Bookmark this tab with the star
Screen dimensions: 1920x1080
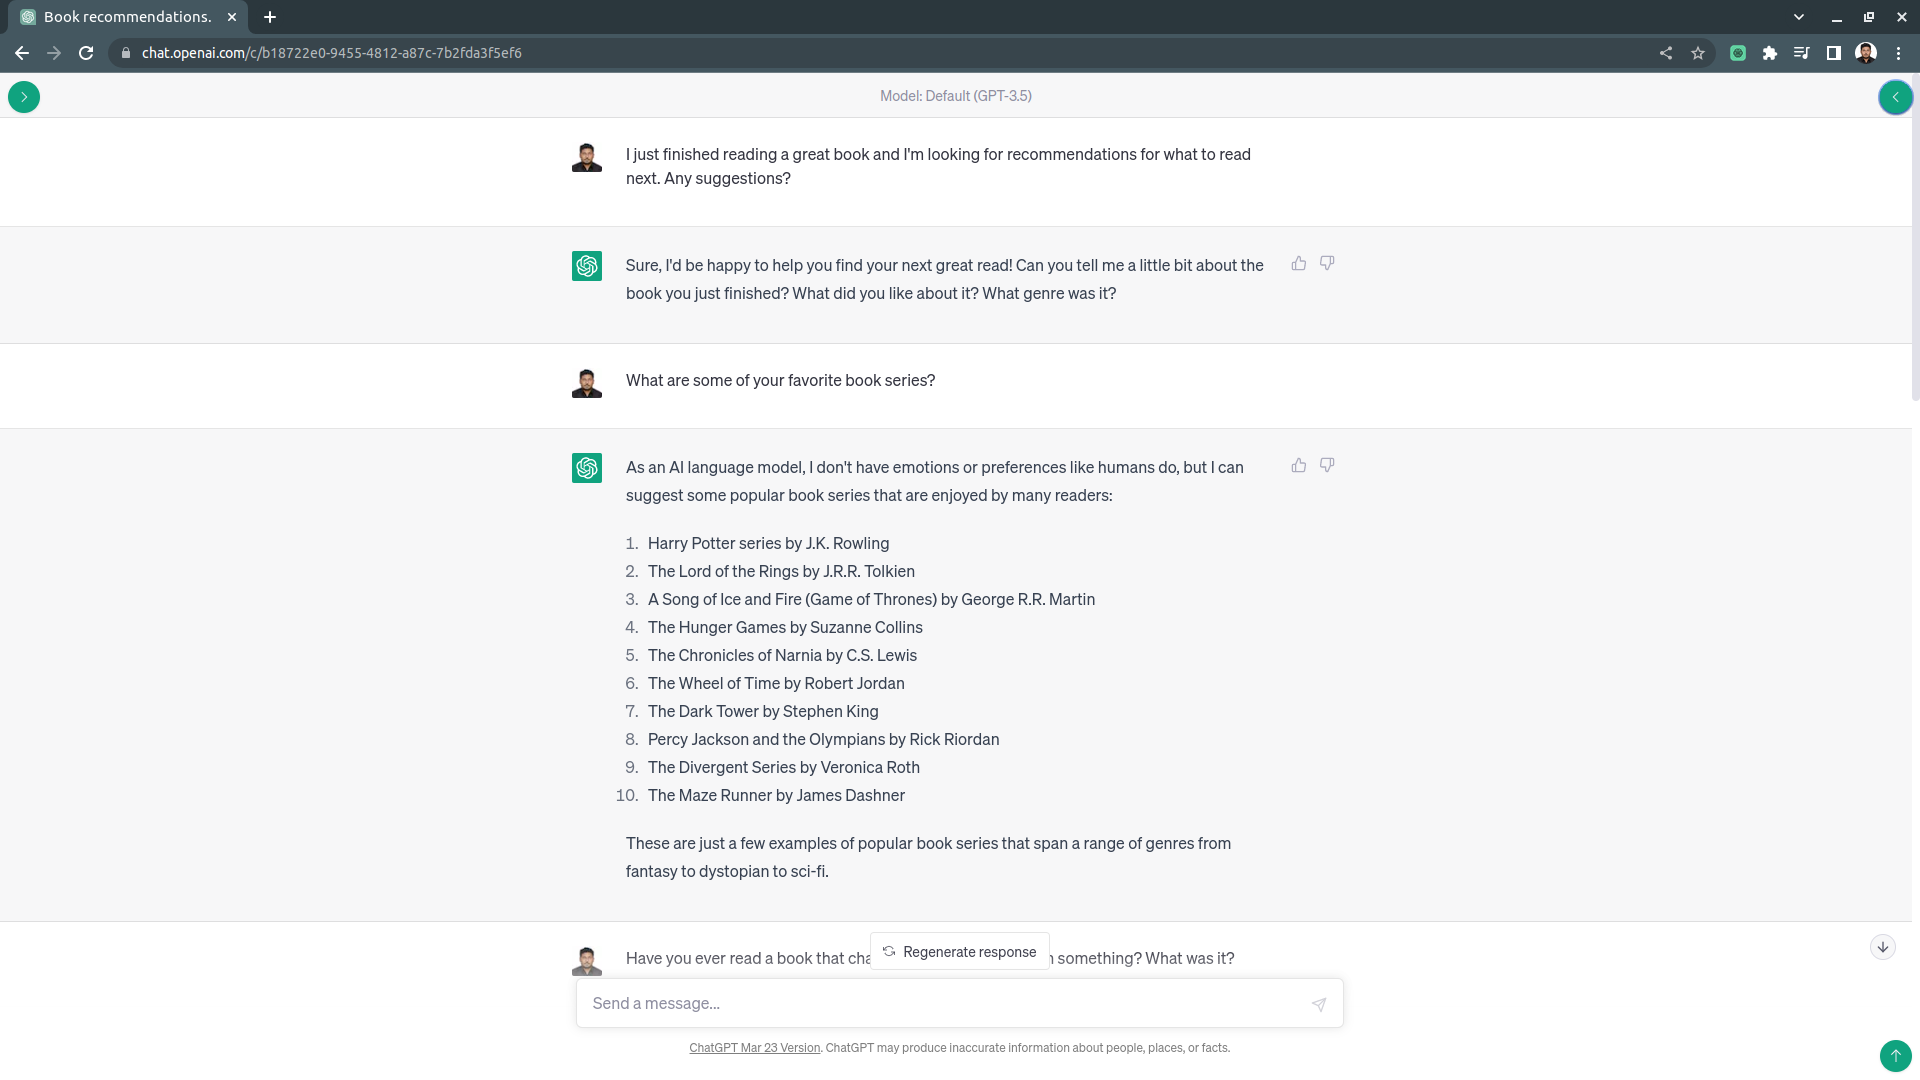click(1698, 53)
